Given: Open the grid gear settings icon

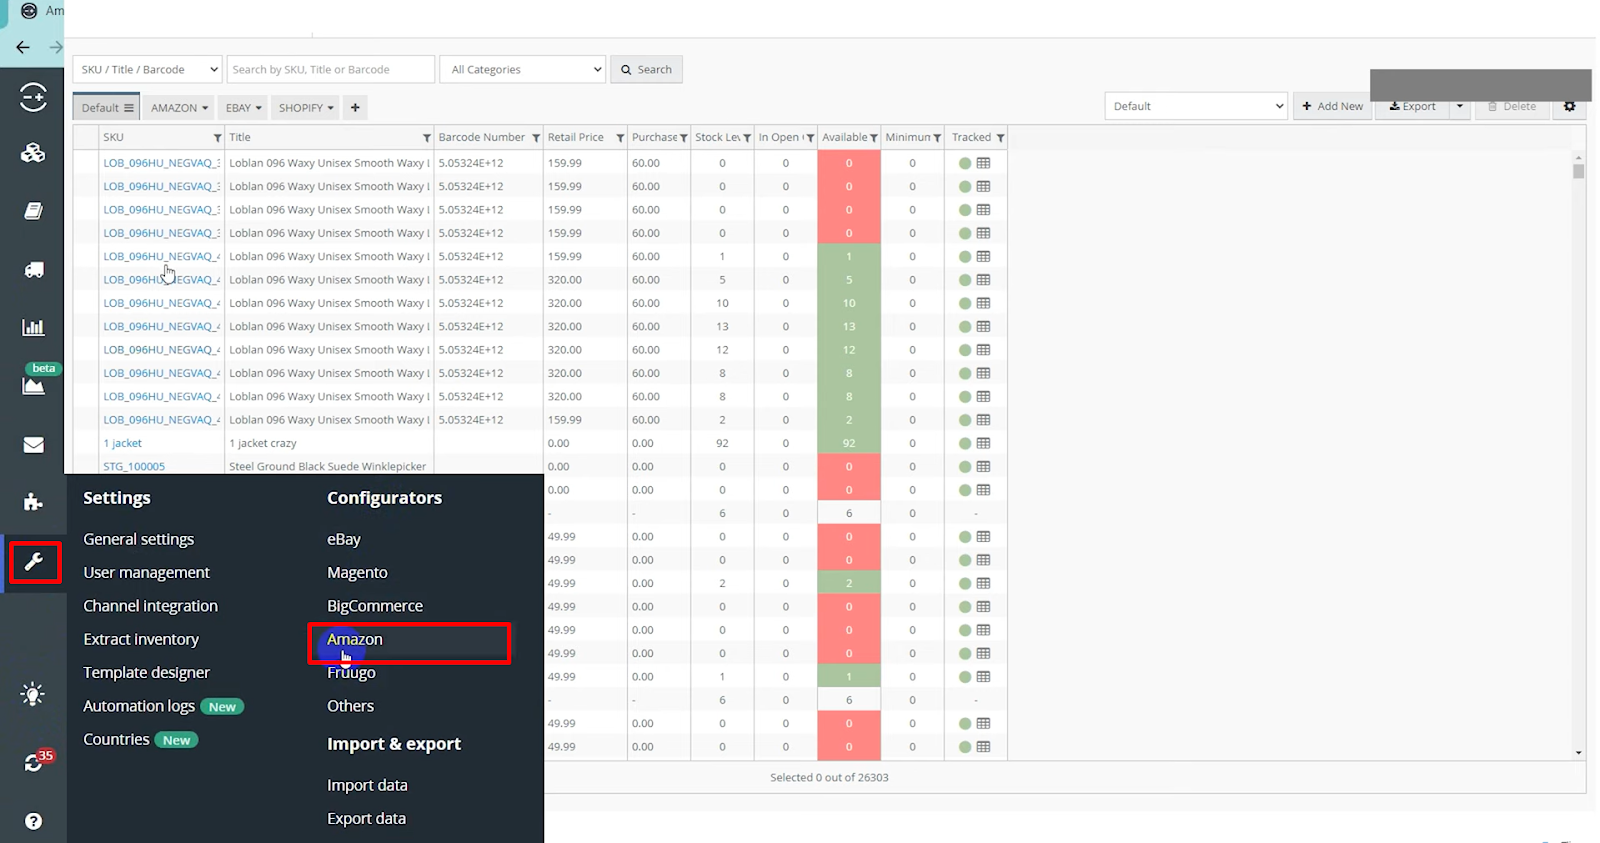Looking at the screenshot, I should [x=1570, y=106].
